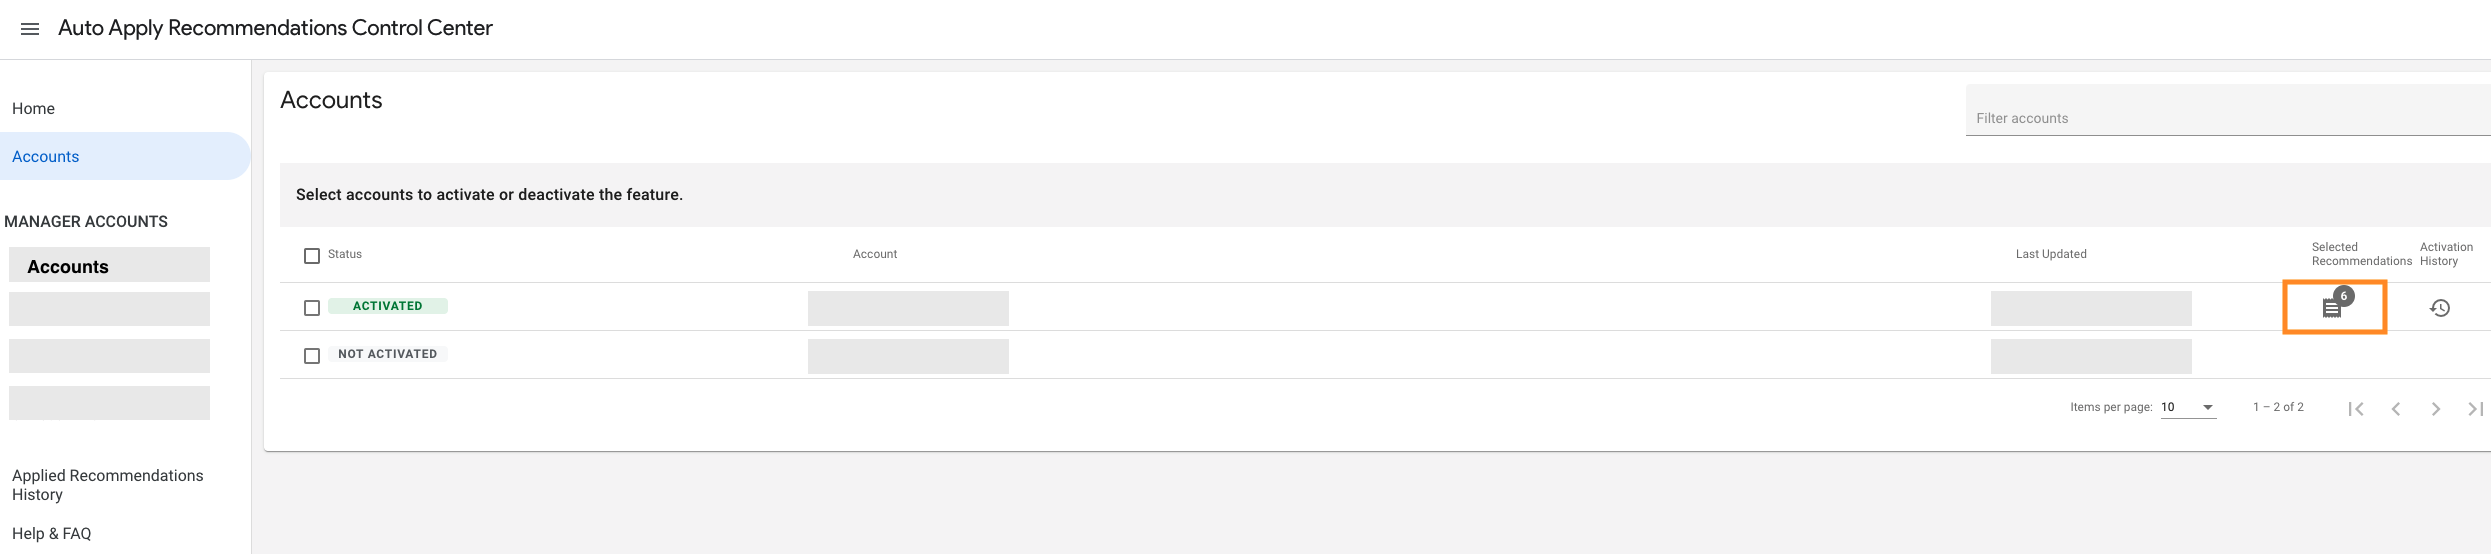Check the NOT ACTIVATED account row checkbox
The image size is (2491, 554).
[x=312, y=356]
